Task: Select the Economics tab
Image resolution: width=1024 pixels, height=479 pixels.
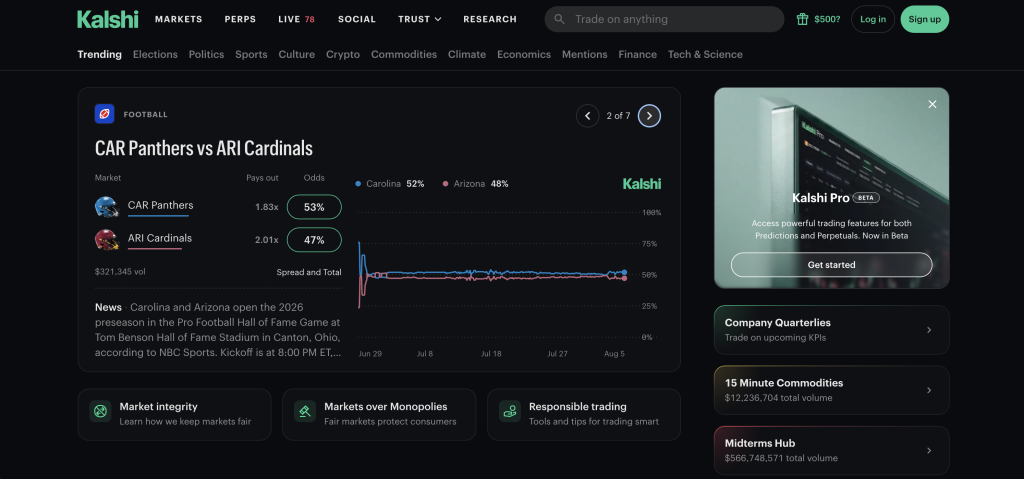Action: pos(524,54)
